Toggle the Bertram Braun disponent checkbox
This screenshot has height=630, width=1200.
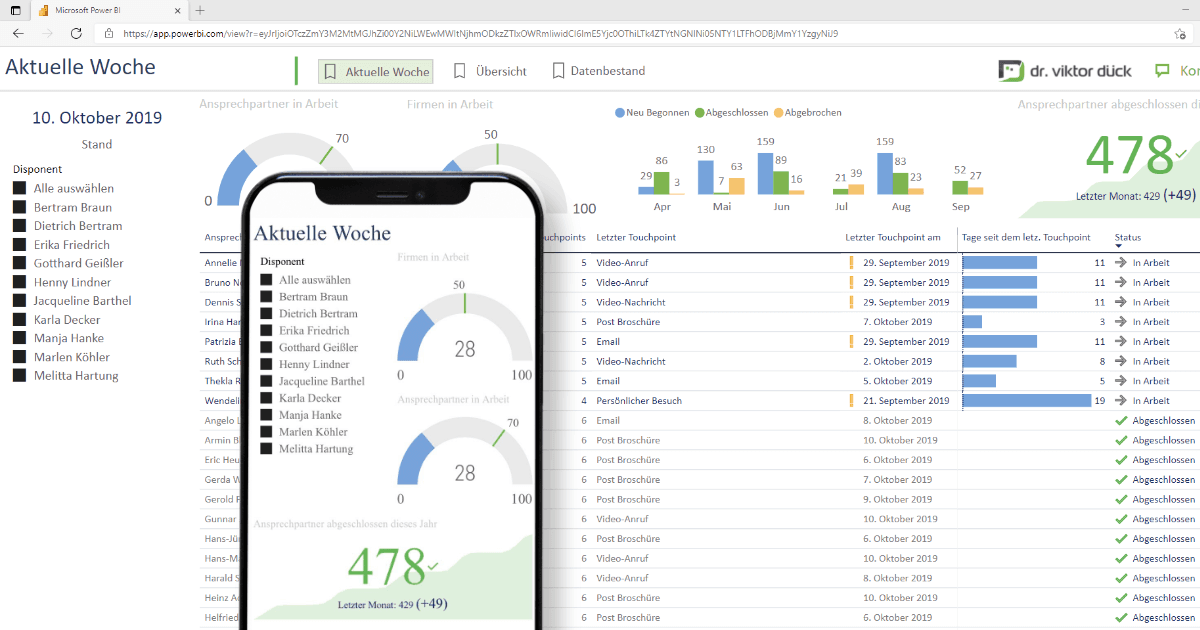19,207
